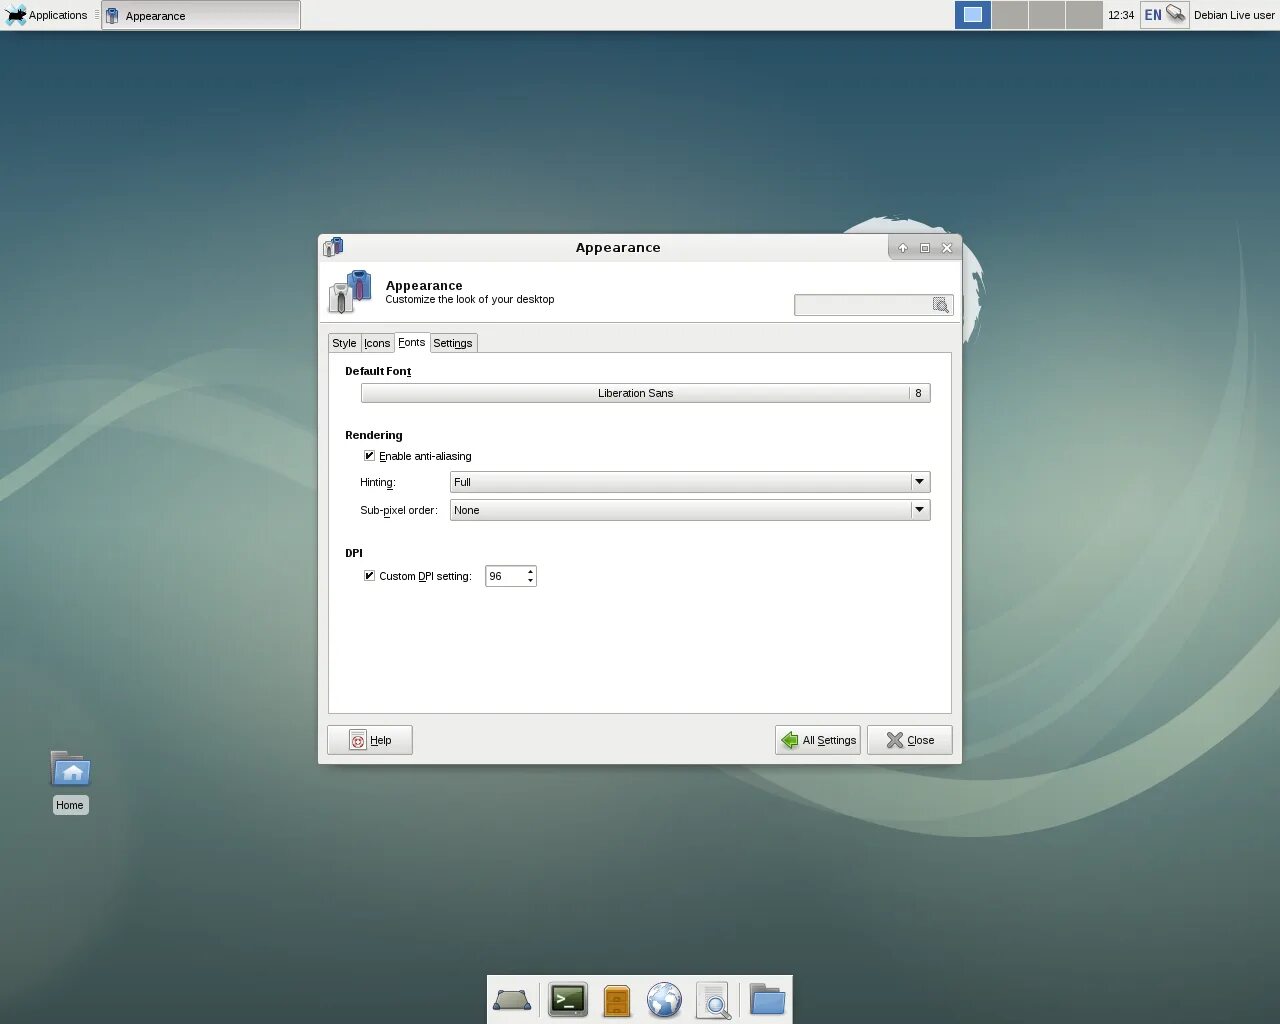
Task: Click the Appearance window title icon
Action: coord(333,247)
